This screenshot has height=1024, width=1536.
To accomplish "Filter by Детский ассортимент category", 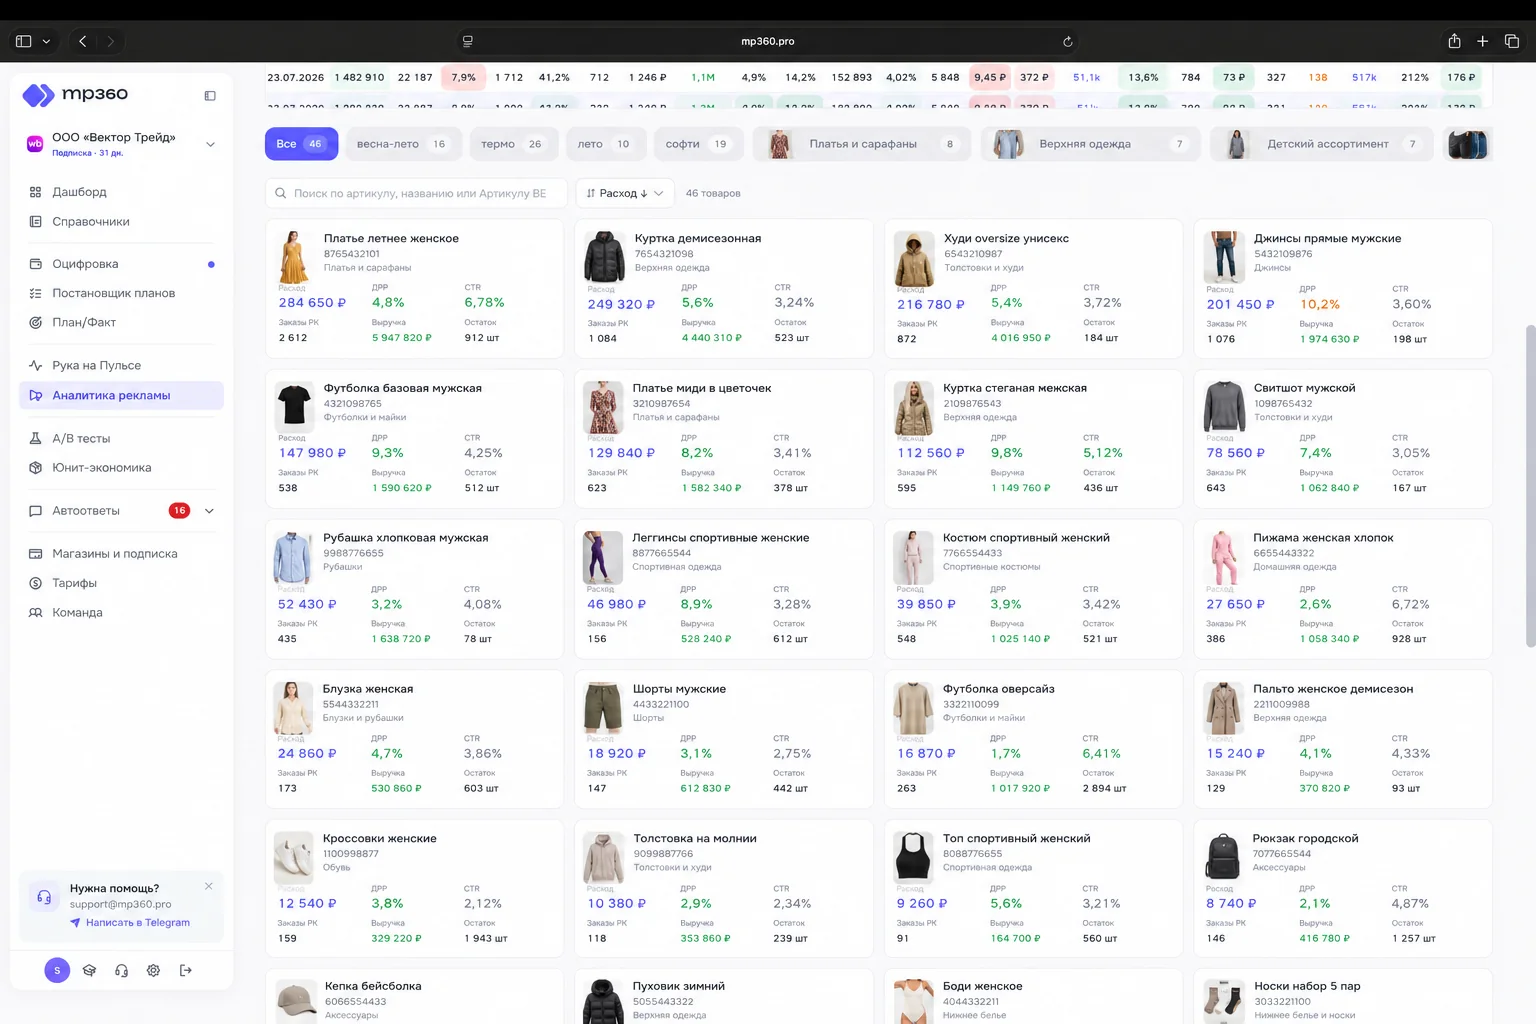I will pyautogui.click(x=1321, y=144).
